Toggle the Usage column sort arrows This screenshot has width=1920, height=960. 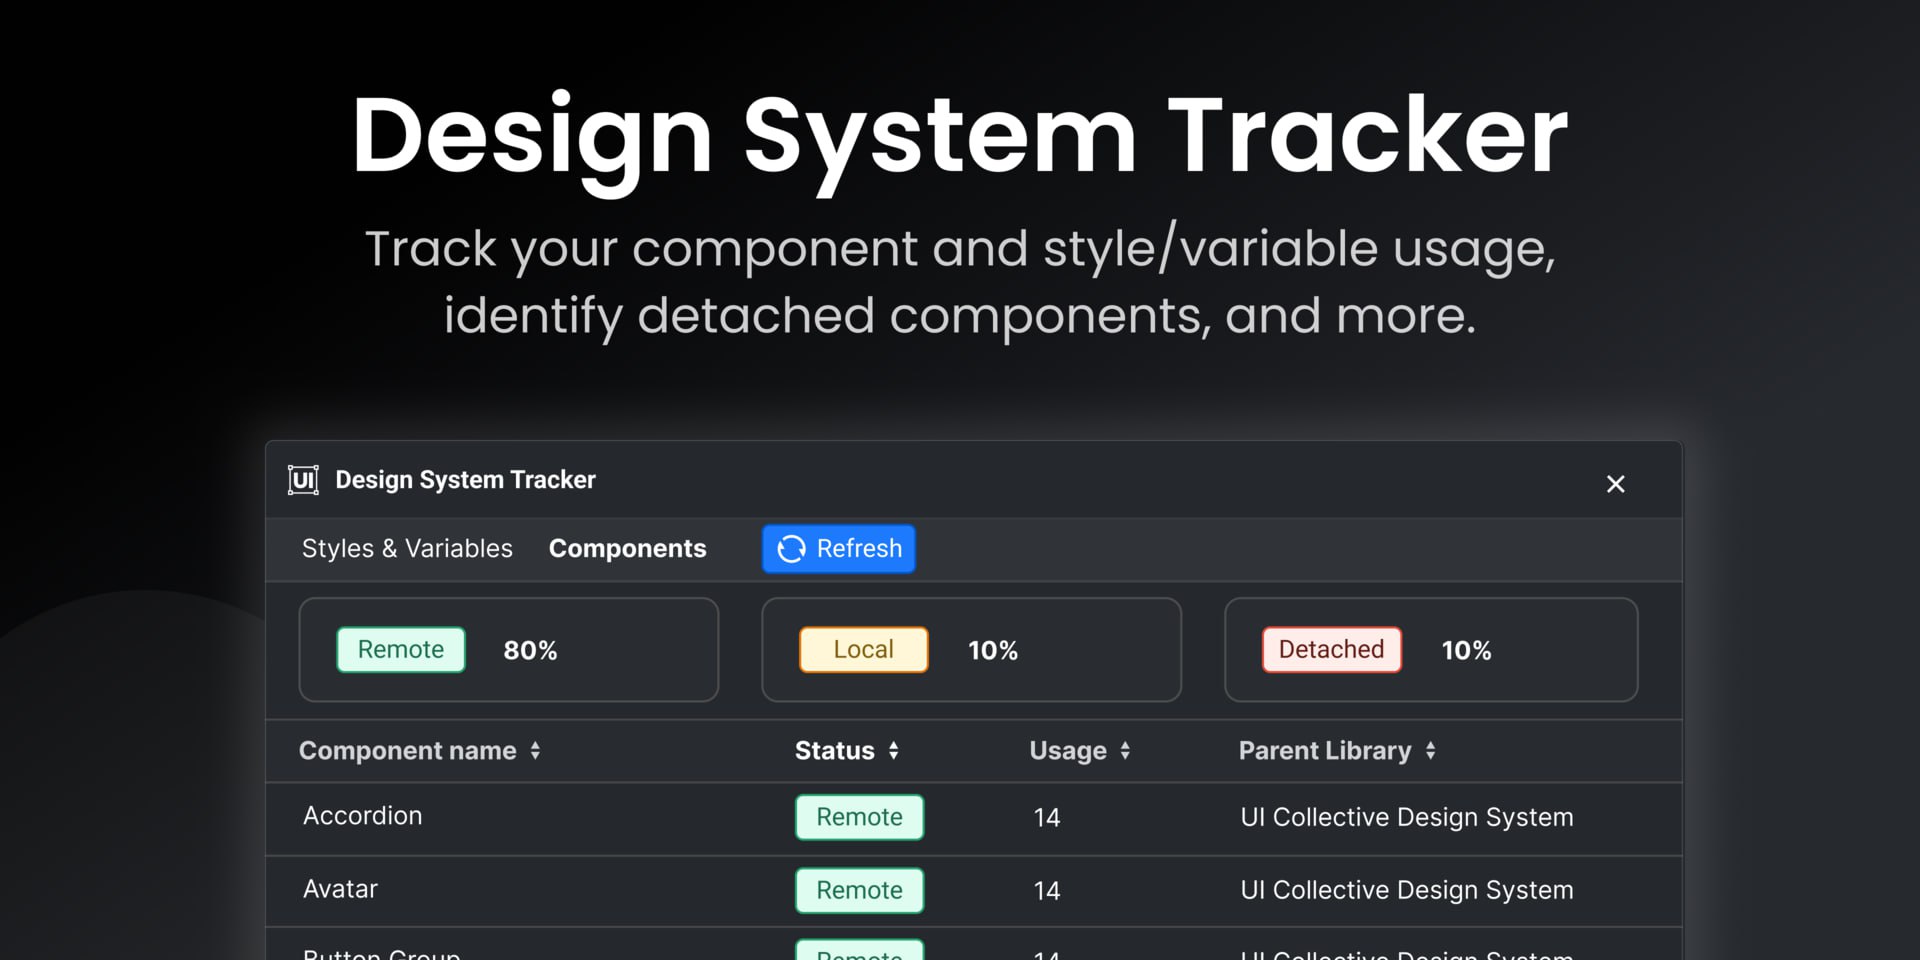pyautogui.click(x=1125, y=751)
